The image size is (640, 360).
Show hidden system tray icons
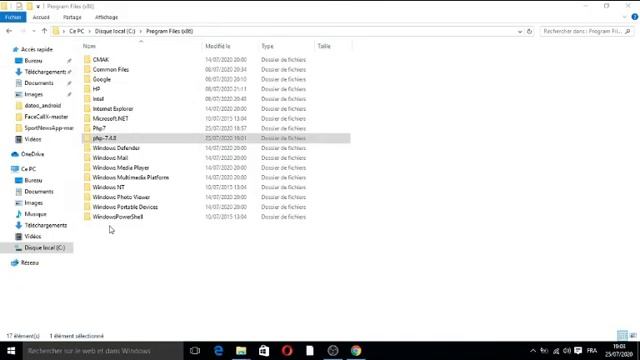point(533,351)
